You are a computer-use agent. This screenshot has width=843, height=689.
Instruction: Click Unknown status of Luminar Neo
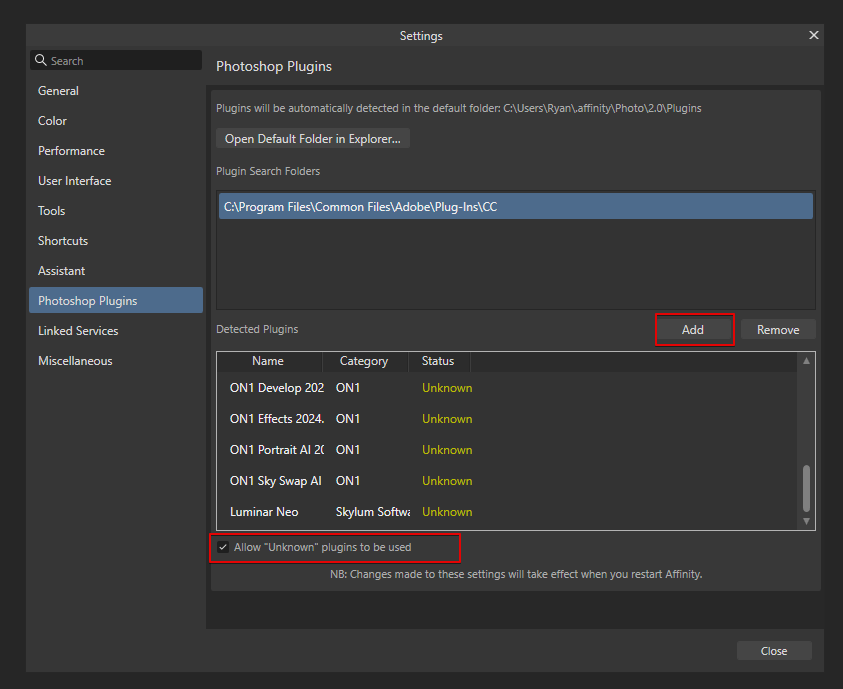(447, 512)
